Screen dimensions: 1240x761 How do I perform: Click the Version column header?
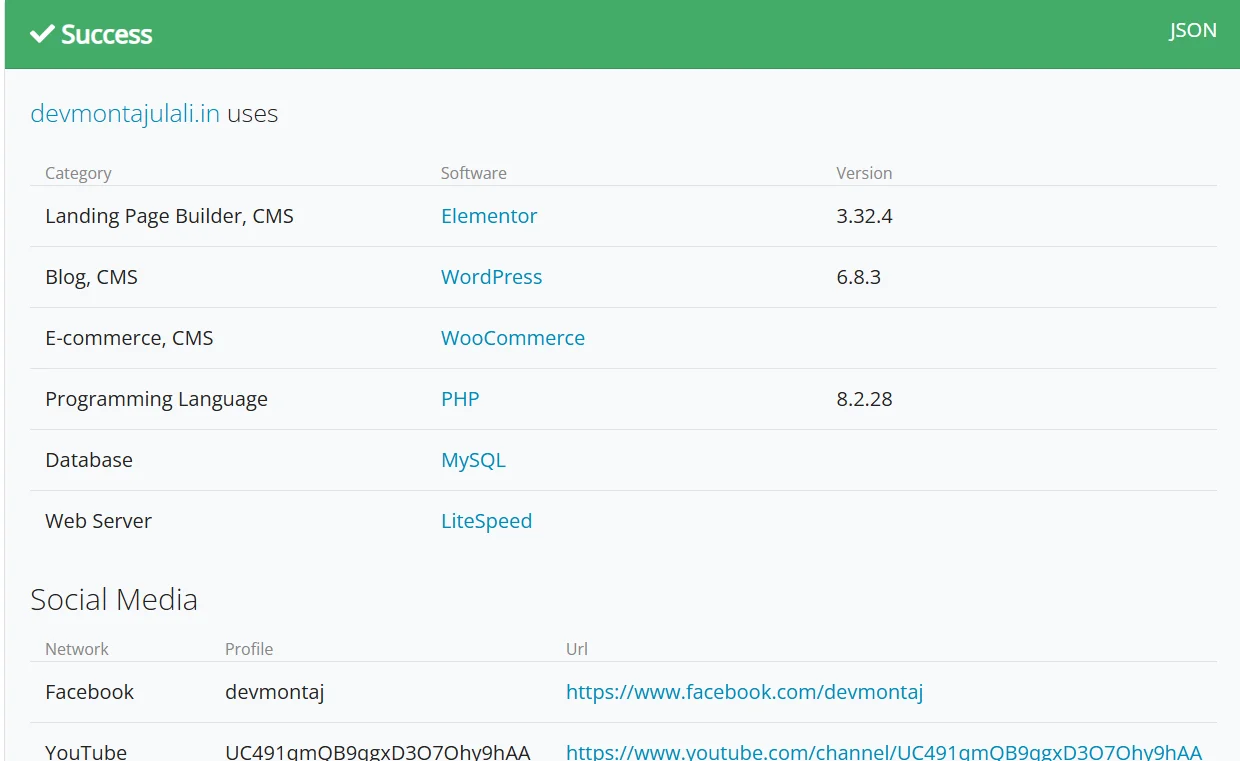click(x=864, y=173)
